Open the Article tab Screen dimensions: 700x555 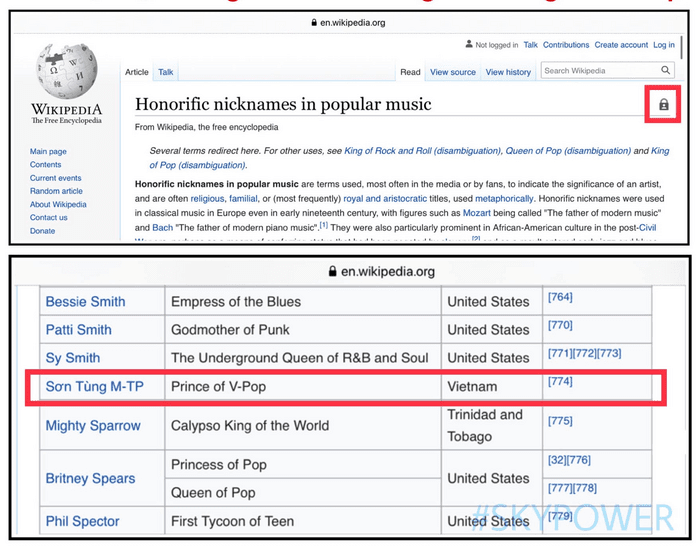pos(137,72)
